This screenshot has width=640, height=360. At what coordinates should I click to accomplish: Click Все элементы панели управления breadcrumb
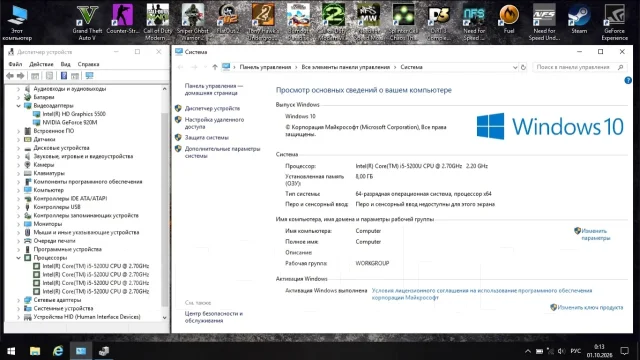tap(346, 67)
